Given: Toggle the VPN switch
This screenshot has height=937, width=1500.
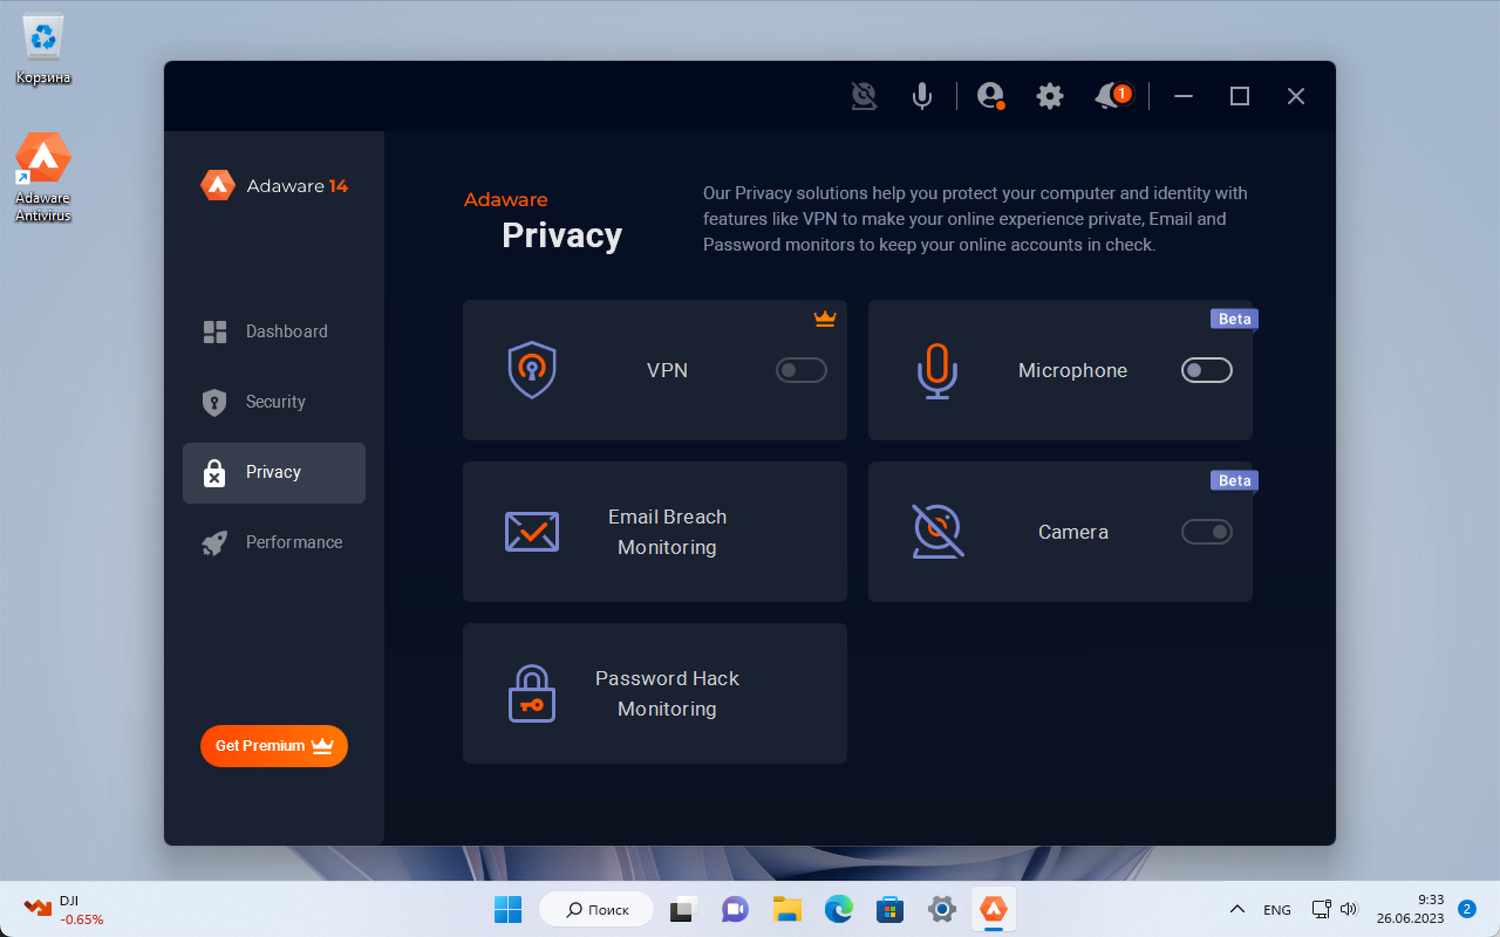Looking at the screenshot, I should coord(802,370).
